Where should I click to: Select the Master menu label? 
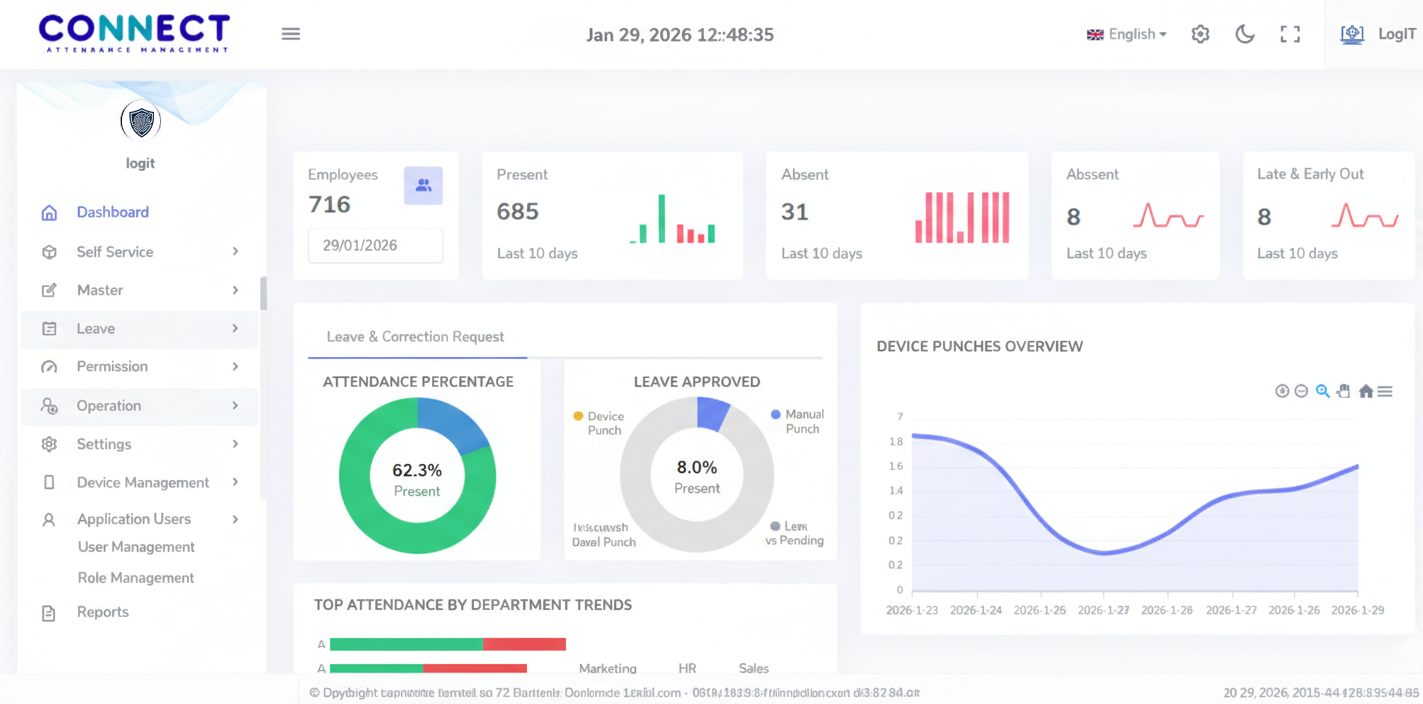pos(100,290)
